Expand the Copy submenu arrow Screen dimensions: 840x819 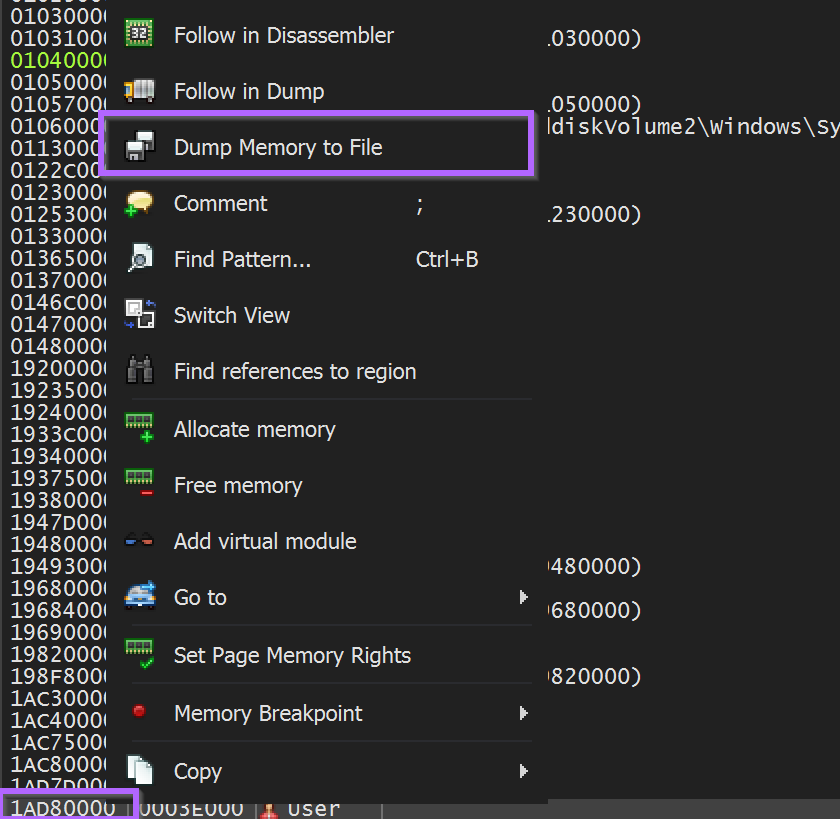pos(523,771)
